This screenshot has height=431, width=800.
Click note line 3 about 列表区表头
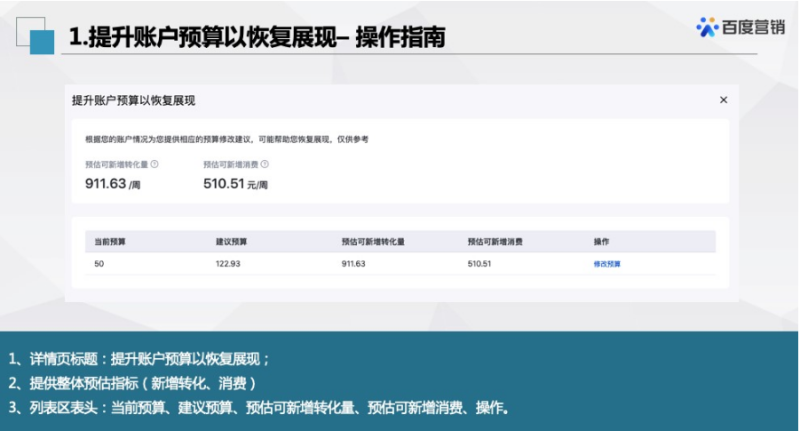(259, 408)
